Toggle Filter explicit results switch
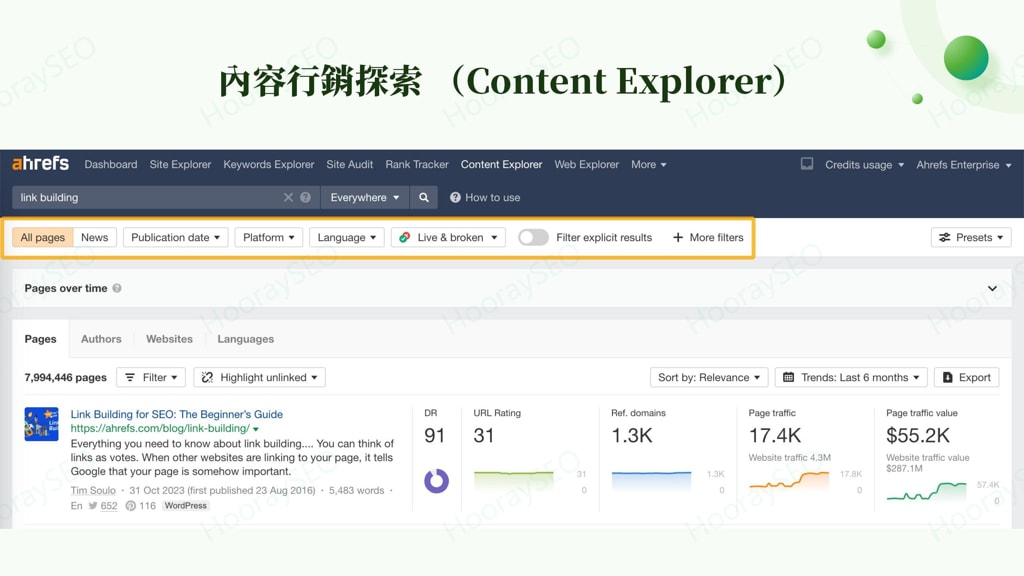 533,237
